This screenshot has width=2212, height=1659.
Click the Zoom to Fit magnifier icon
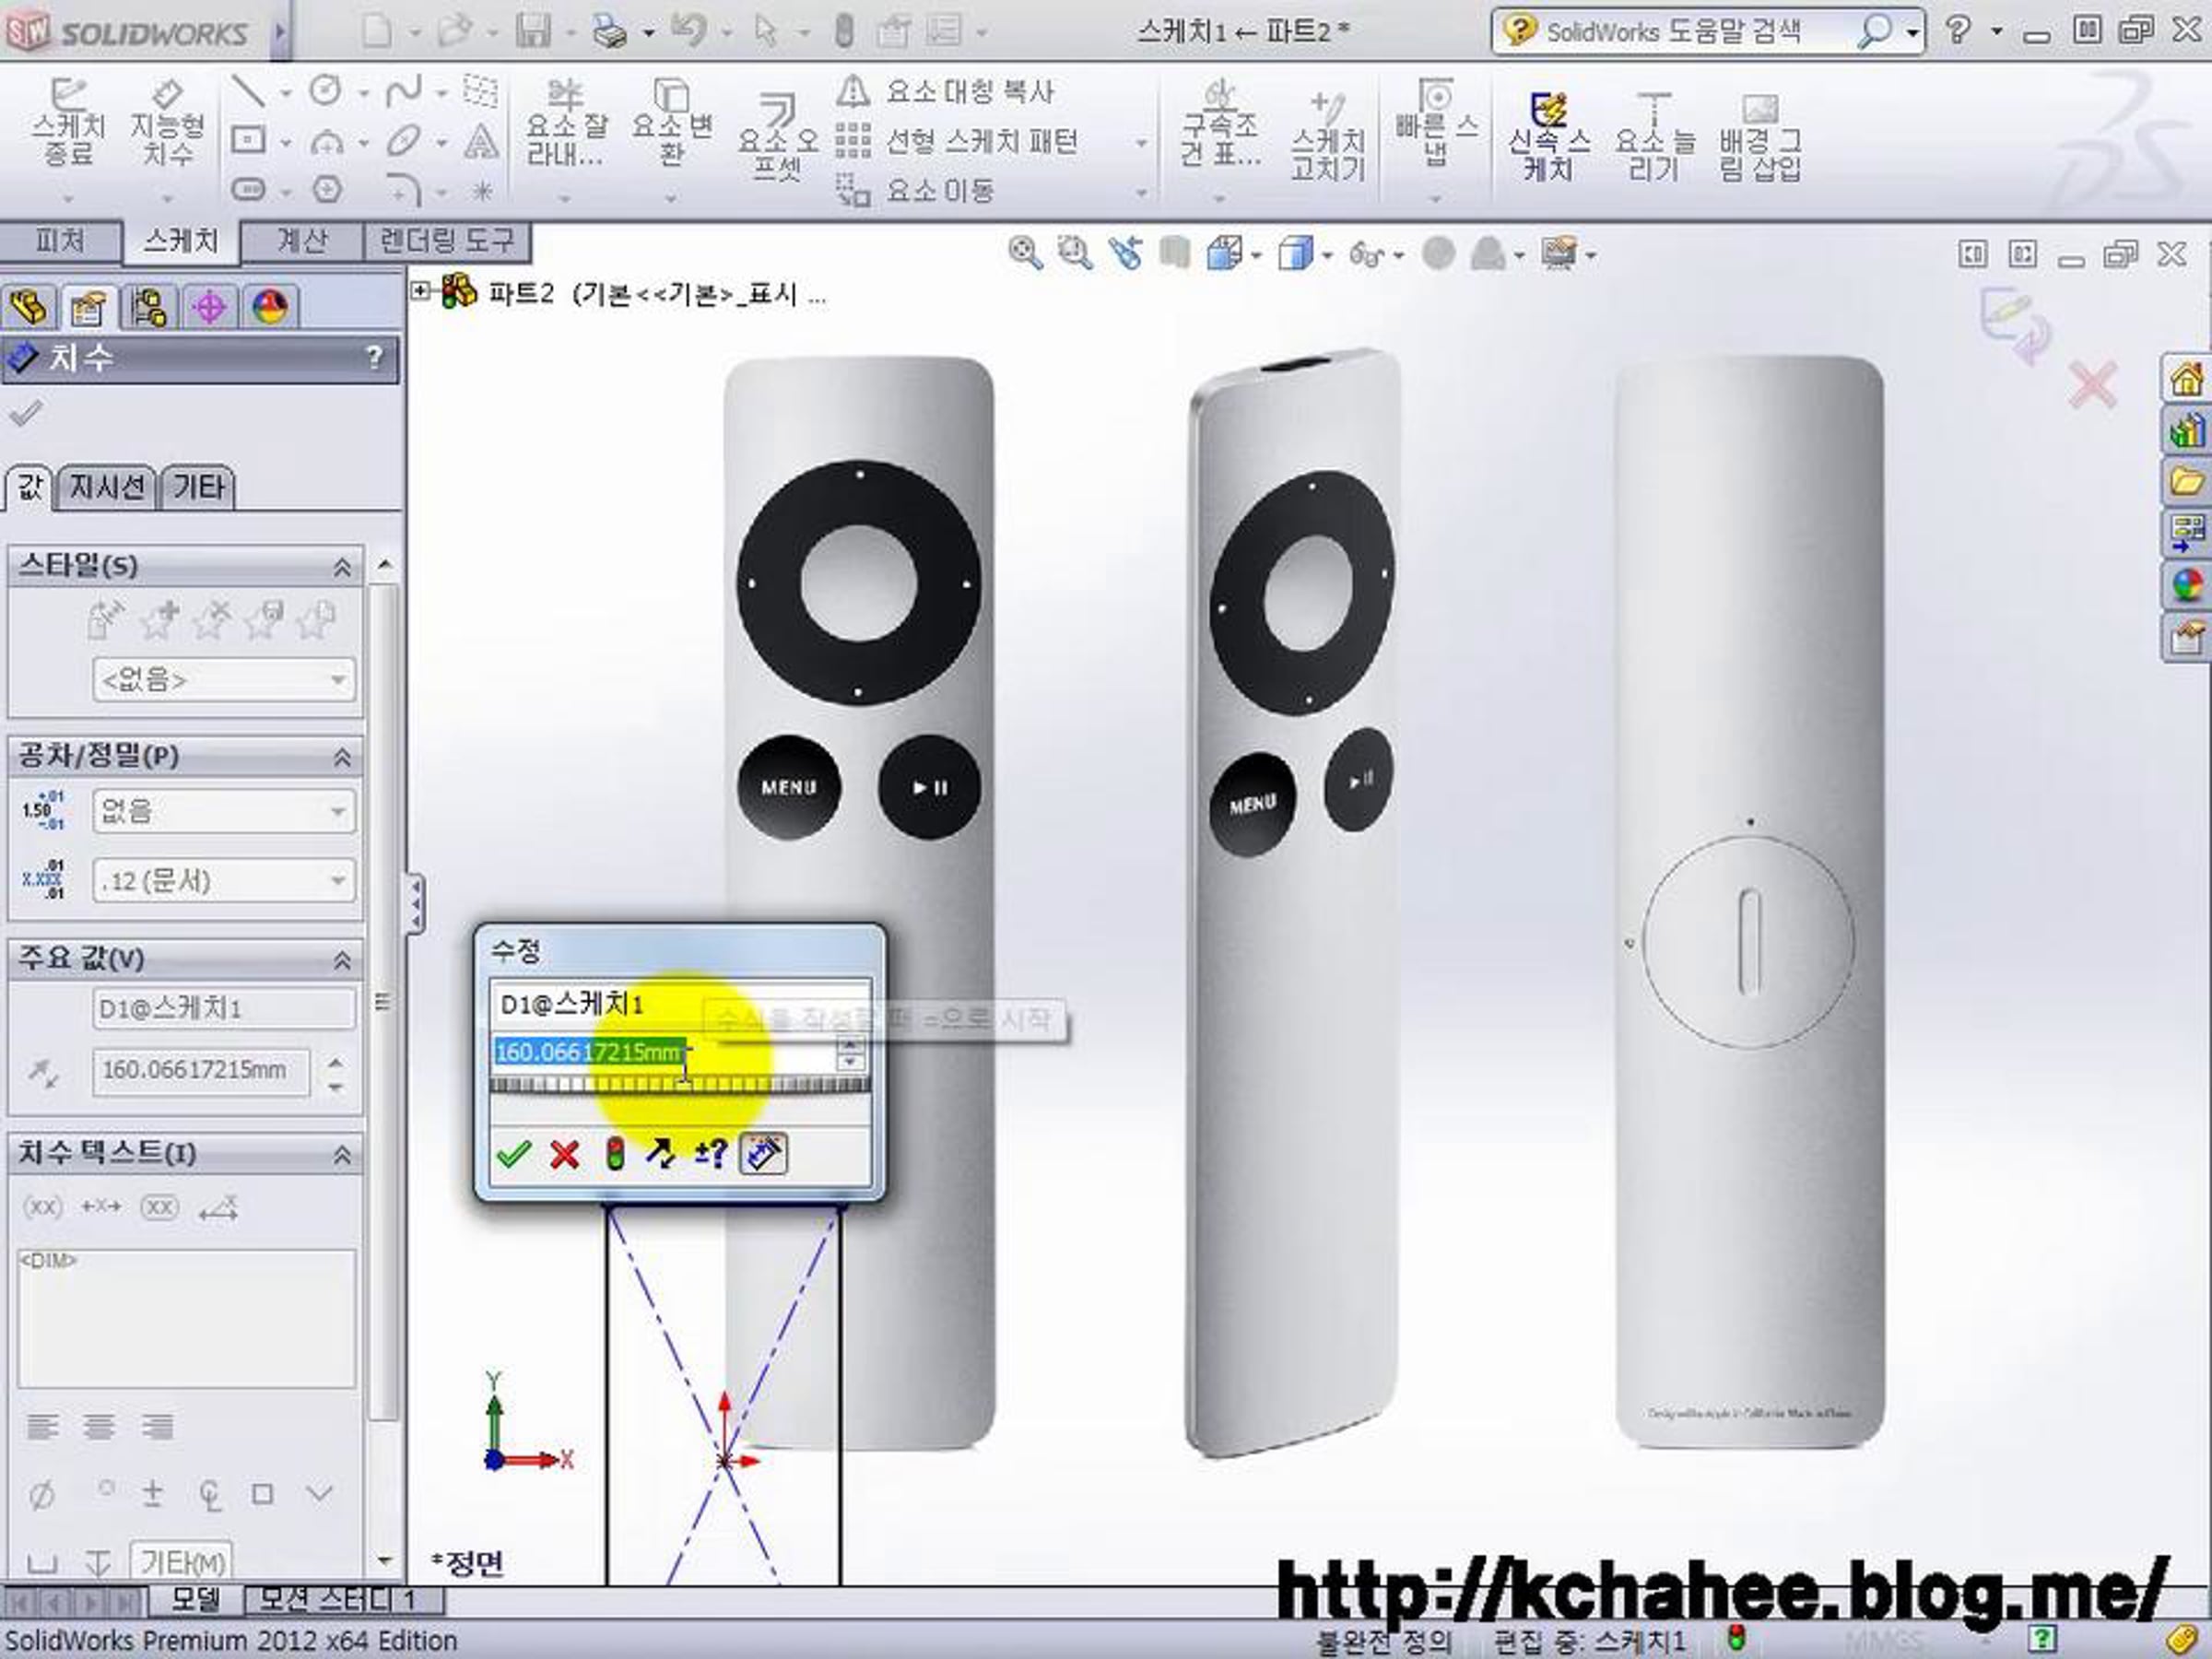tap(1024, 252)
